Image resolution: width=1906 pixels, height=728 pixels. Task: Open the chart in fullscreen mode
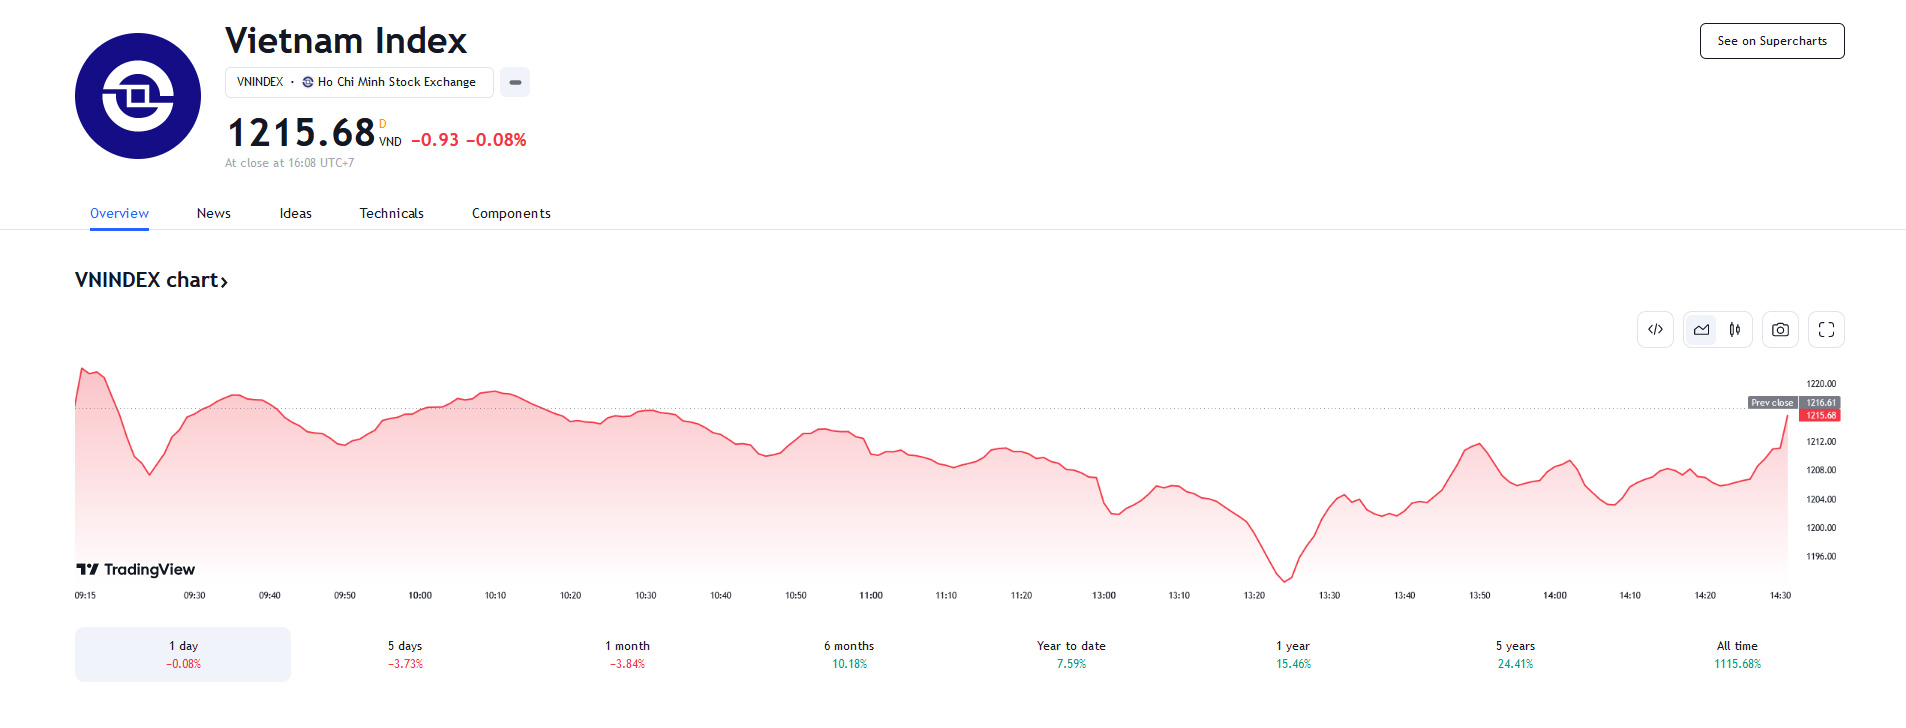(x=1826, y=330)
